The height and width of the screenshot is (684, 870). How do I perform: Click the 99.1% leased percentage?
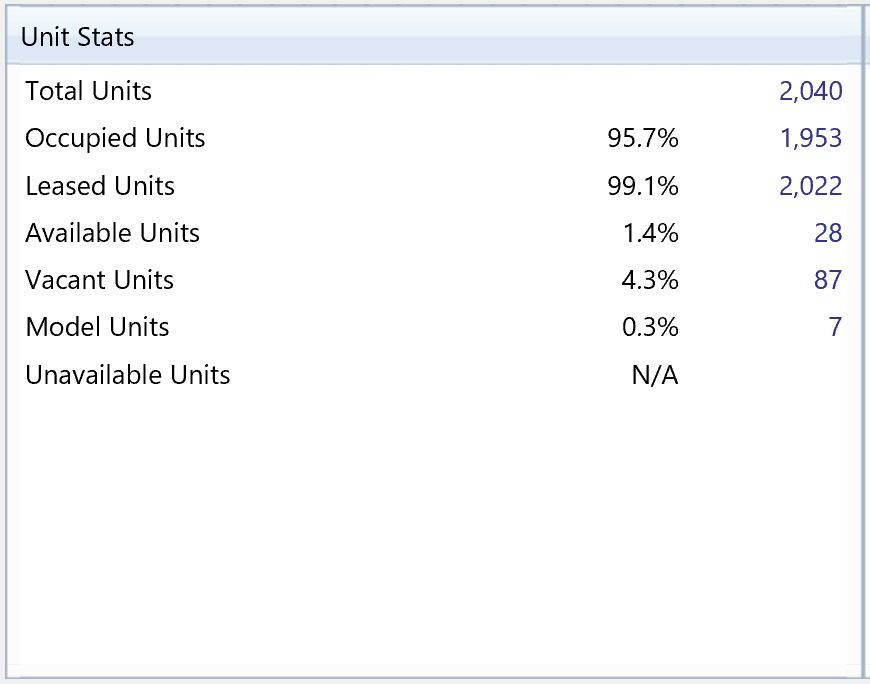point(643,186)
